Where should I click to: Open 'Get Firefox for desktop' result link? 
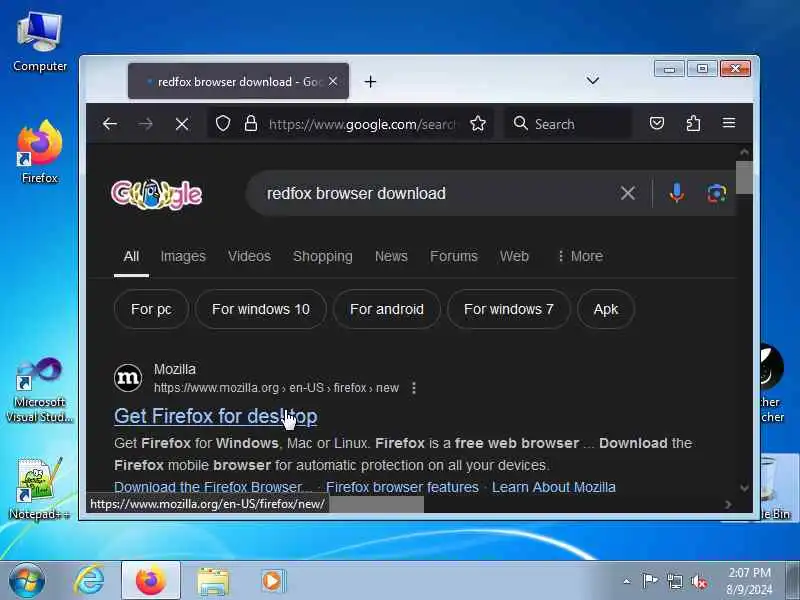coord(216,416)
